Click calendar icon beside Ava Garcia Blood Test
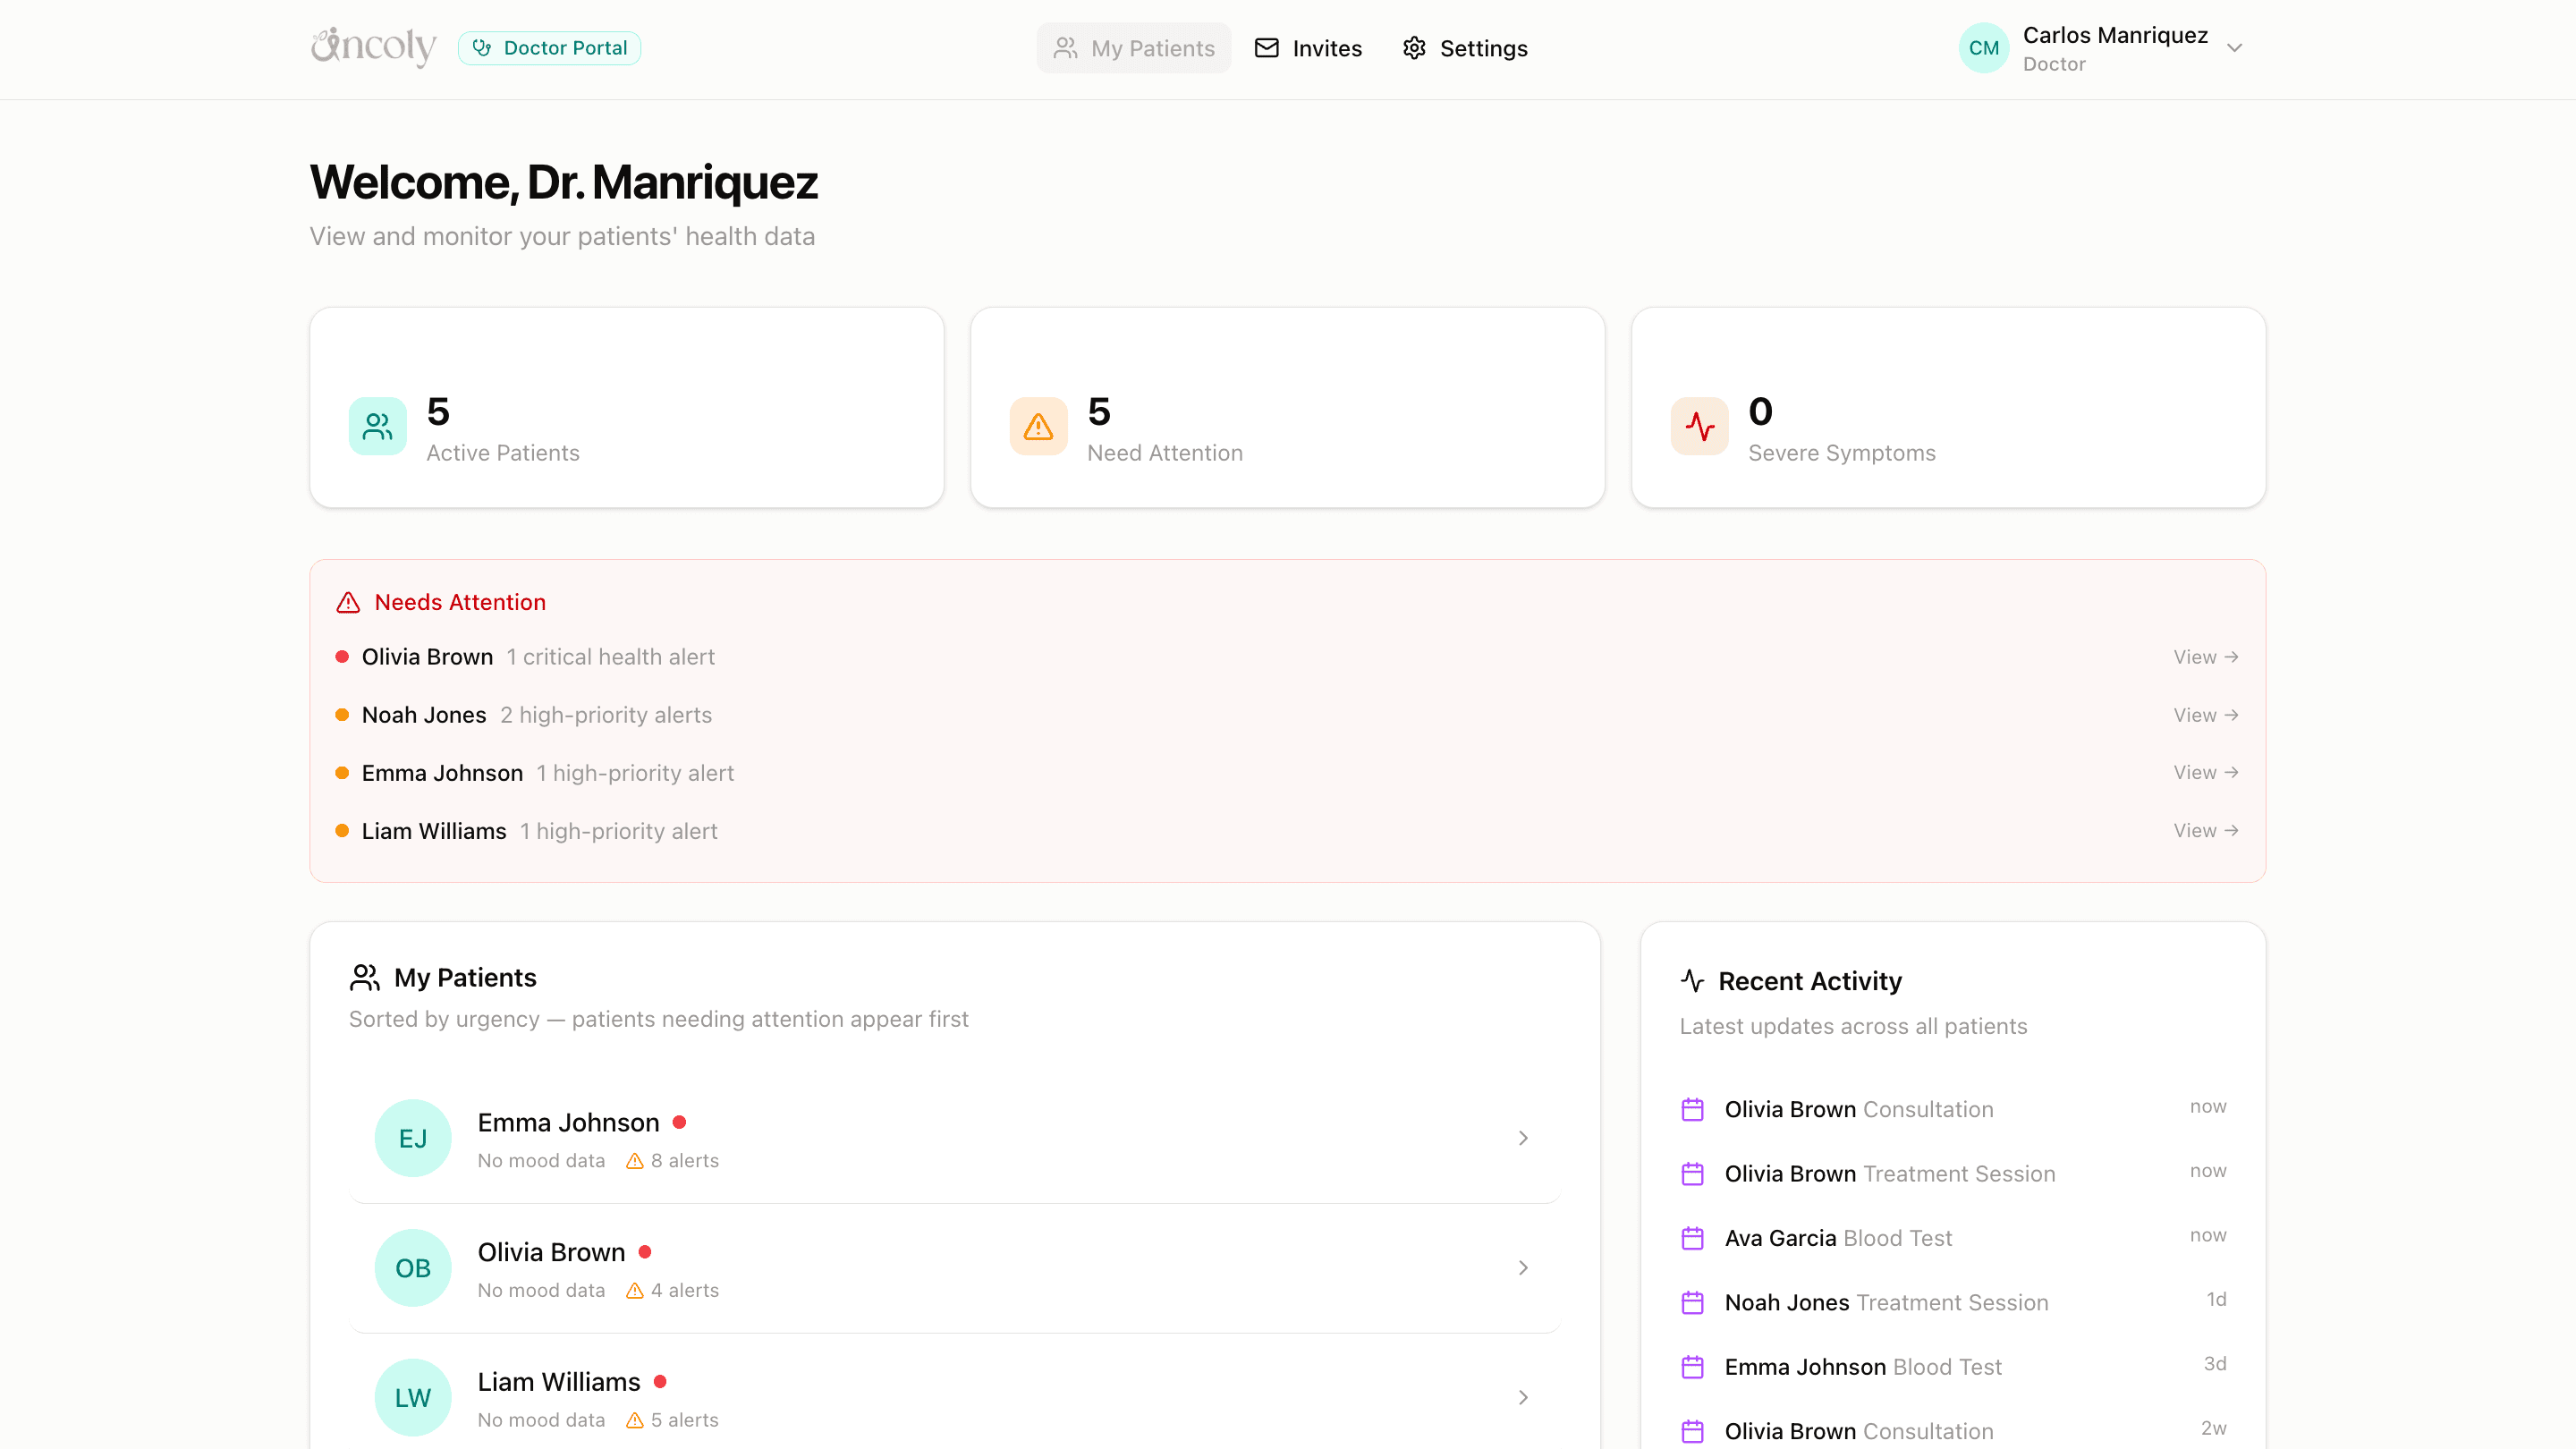Screen dimensions: 2576x1449 (1692, 1238)
